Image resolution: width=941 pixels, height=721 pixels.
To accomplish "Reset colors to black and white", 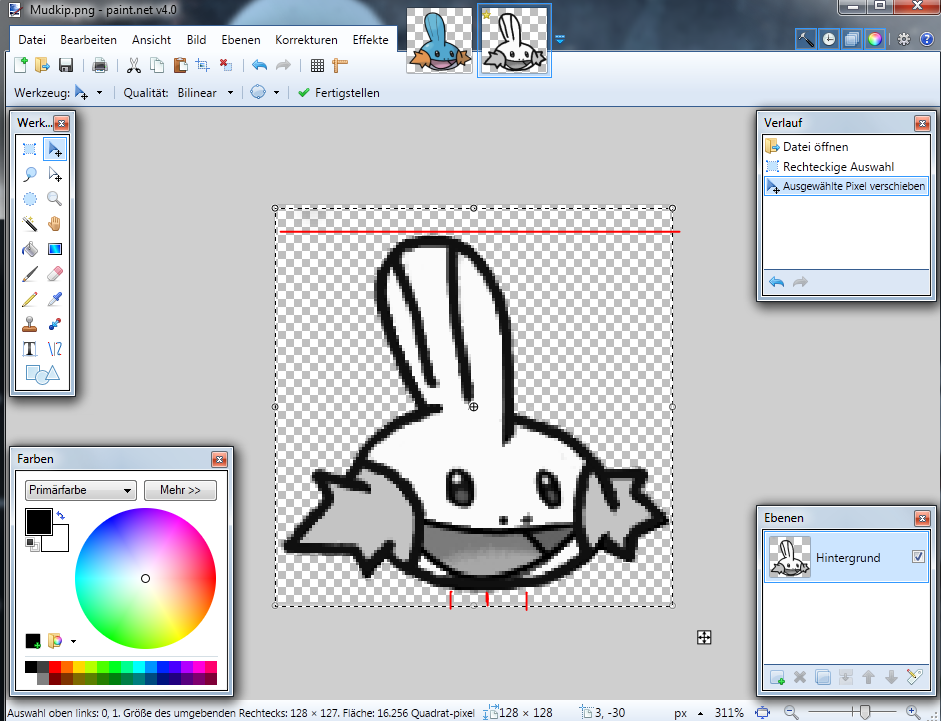I will [32, 544].
